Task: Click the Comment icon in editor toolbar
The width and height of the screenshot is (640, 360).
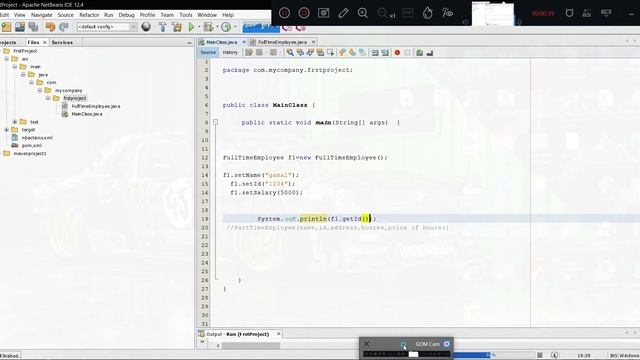Action: click(419, 52)
